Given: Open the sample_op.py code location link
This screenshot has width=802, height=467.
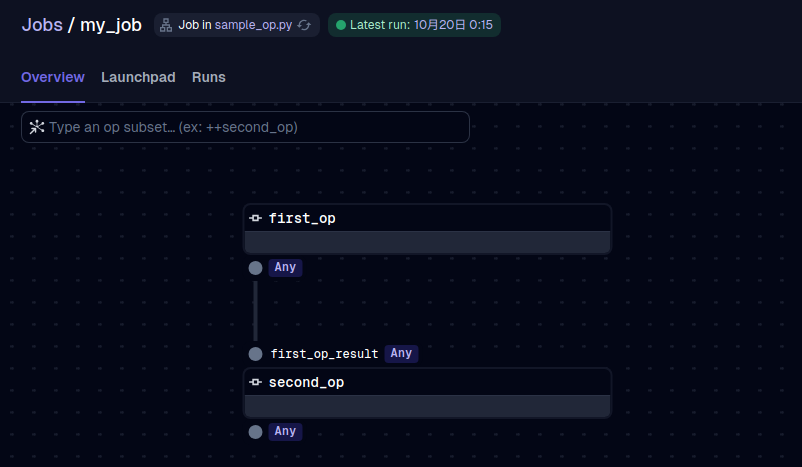Looking at the screenshot, I should pos(253,25).
